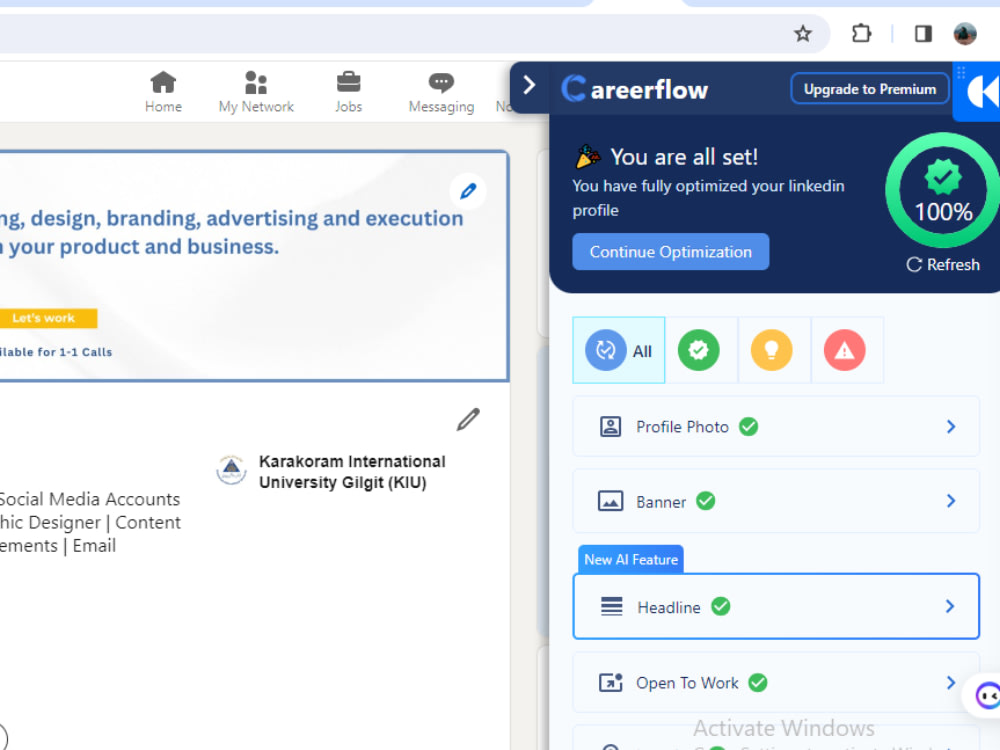Collapse Careerflow panel arrow
Viewport: 1000px width, 750px height.
(529, 85)
